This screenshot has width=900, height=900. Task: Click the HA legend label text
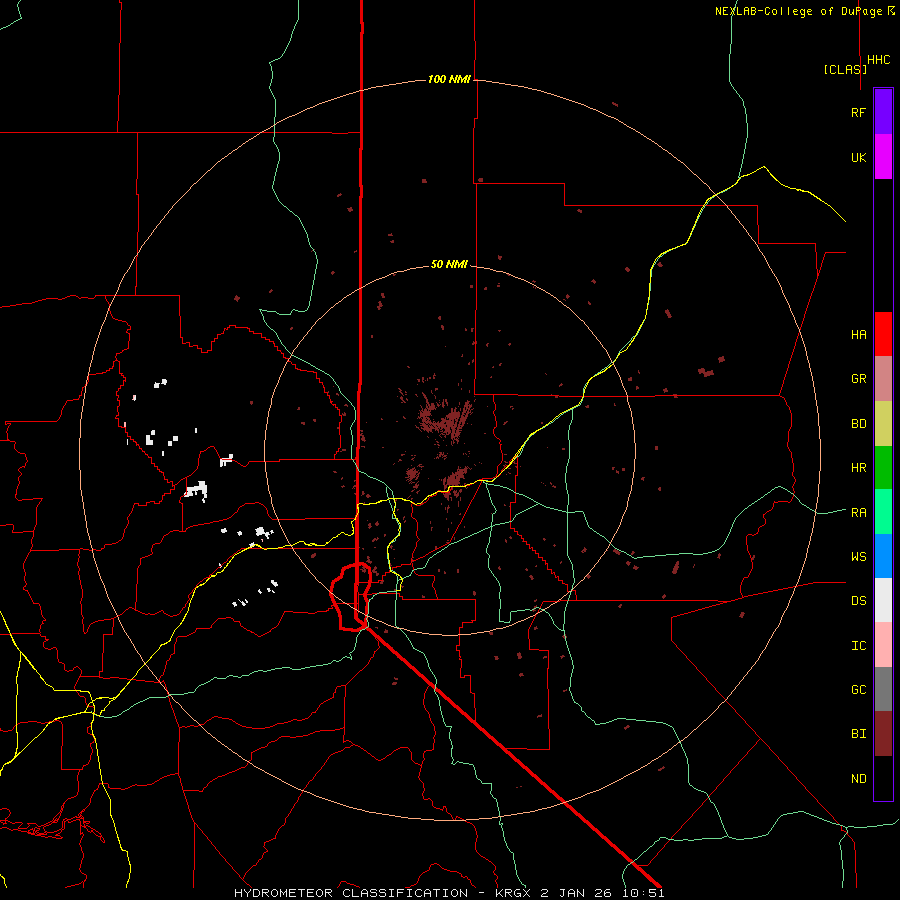[x=858, y=335]
